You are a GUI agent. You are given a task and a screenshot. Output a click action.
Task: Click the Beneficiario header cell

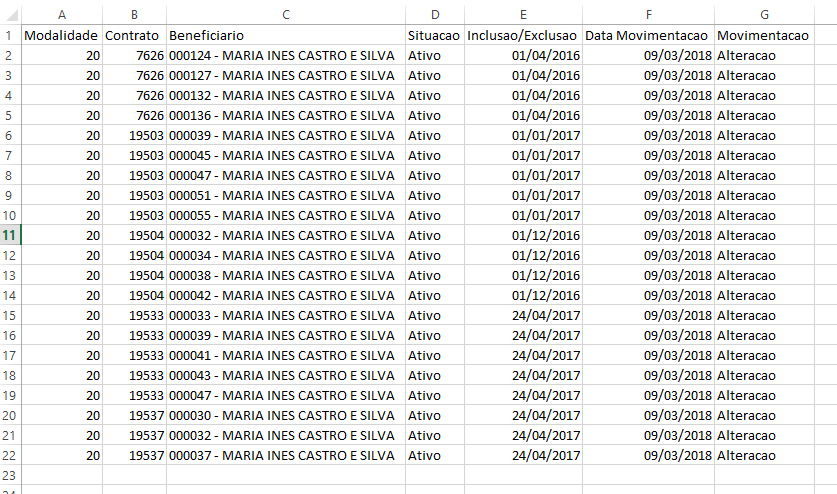(285, 35)
